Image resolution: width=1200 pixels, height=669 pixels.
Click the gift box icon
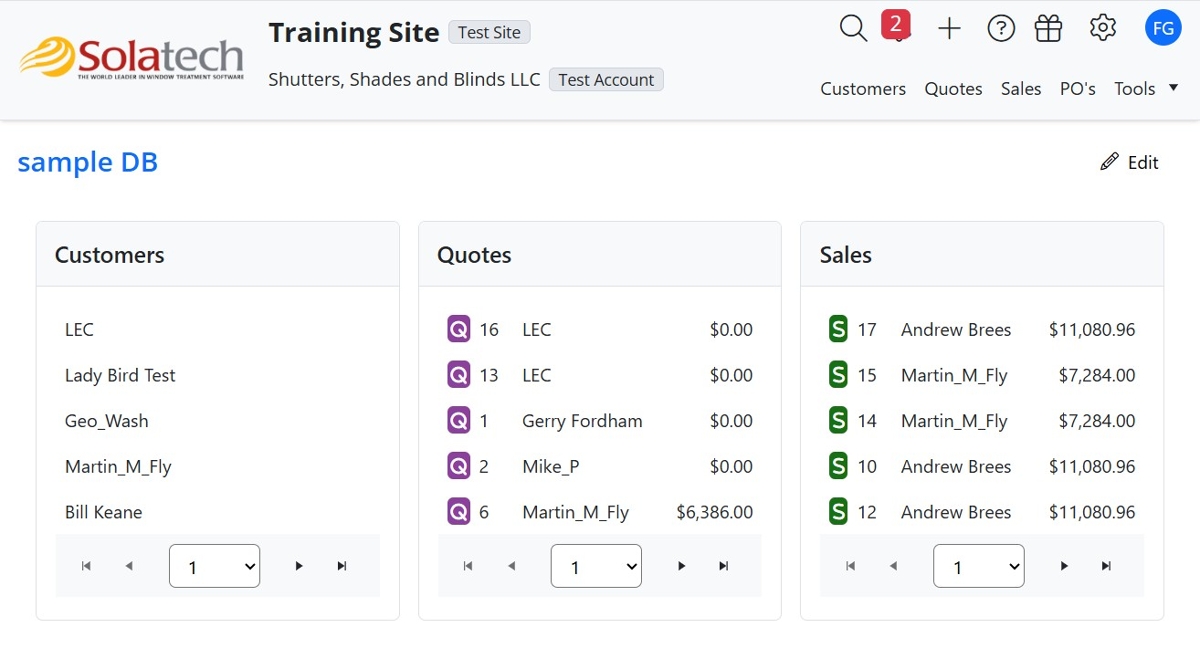1048,29
